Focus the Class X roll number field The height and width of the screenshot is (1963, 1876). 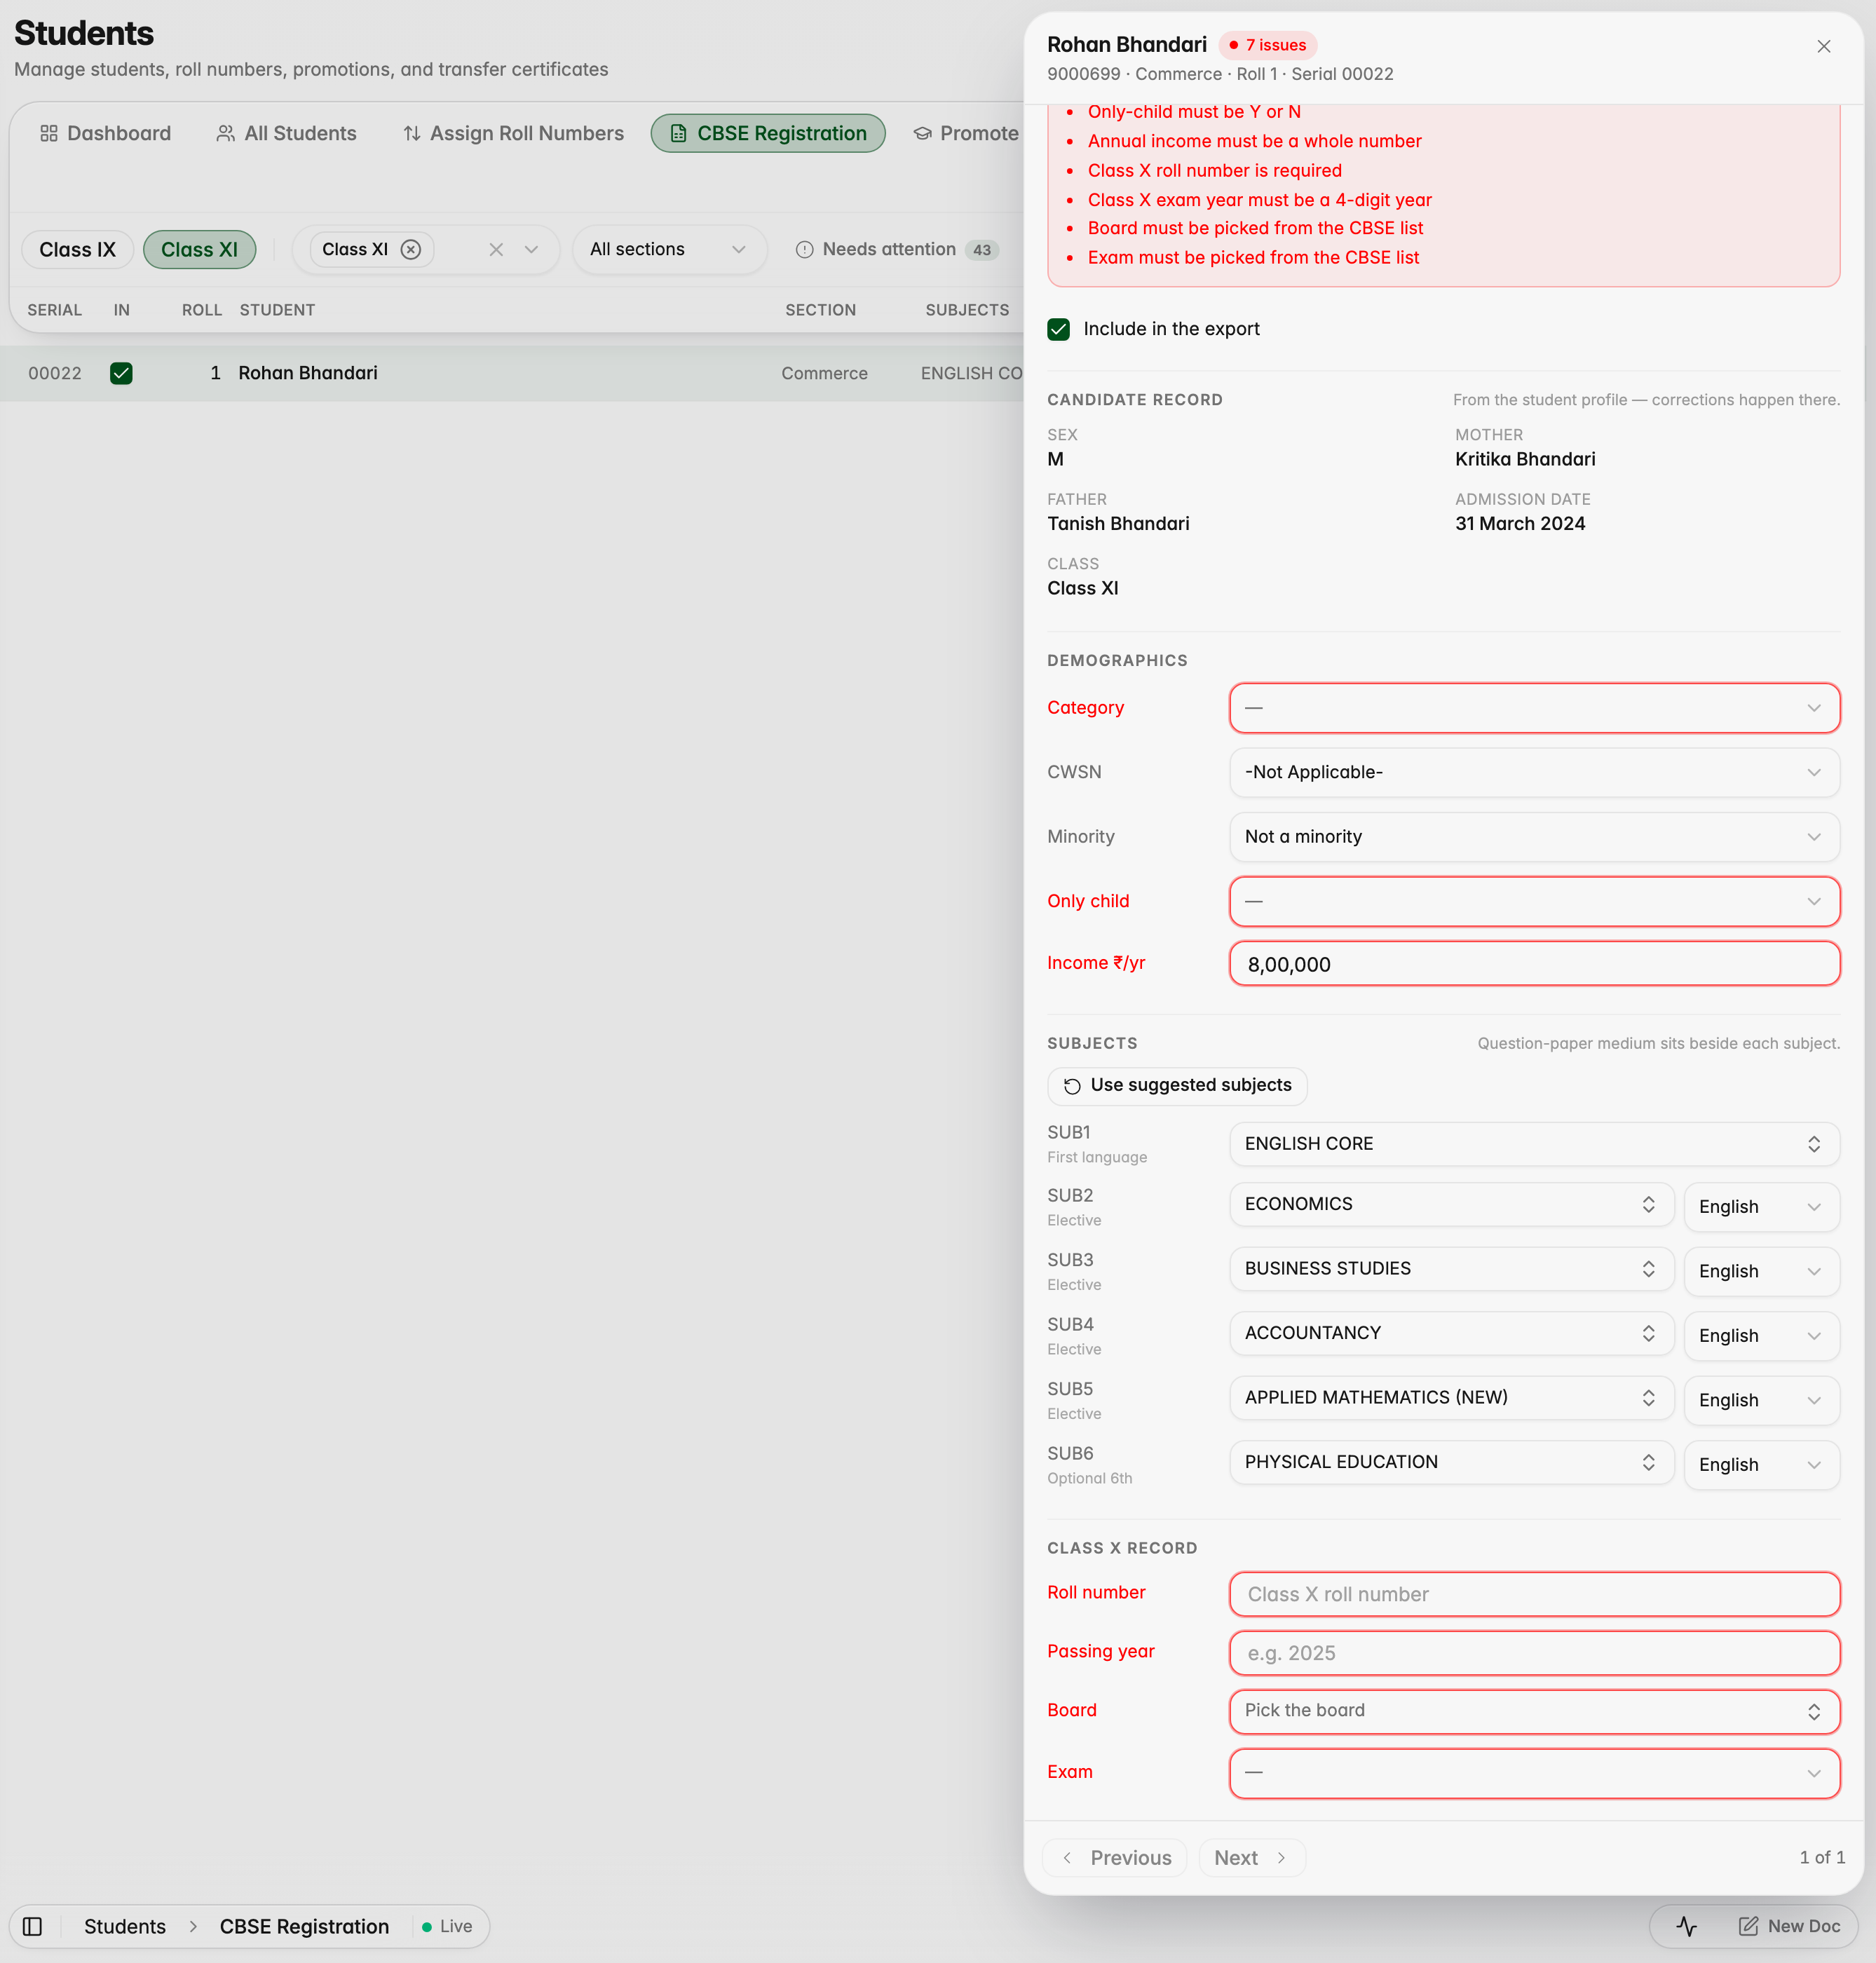coord(1533,1593)
